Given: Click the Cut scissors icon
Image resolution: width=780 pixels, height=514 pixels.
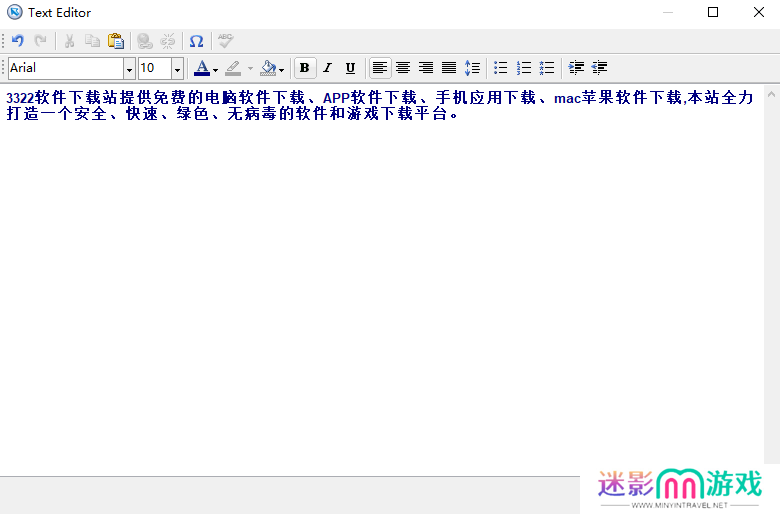Looking at the screenshot, I should pos(69,41).
